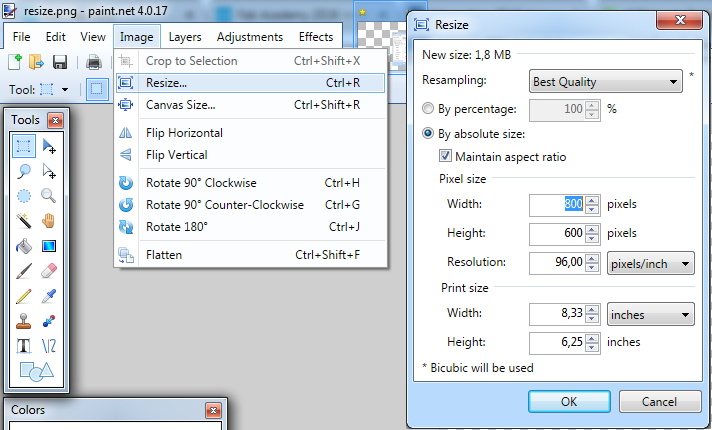
Task: Choose Flip Horizontal menu entry
Action: coord(250,133)
